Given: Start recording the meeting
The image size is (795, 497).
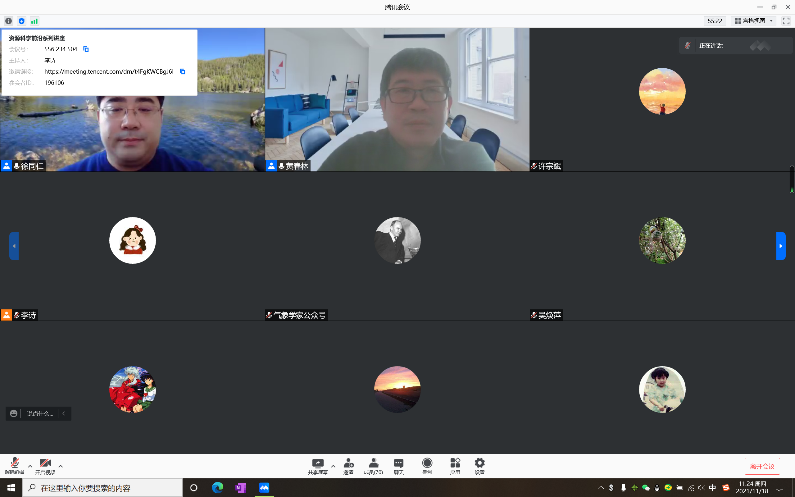Looking at the screenshot, I should 427,465.
